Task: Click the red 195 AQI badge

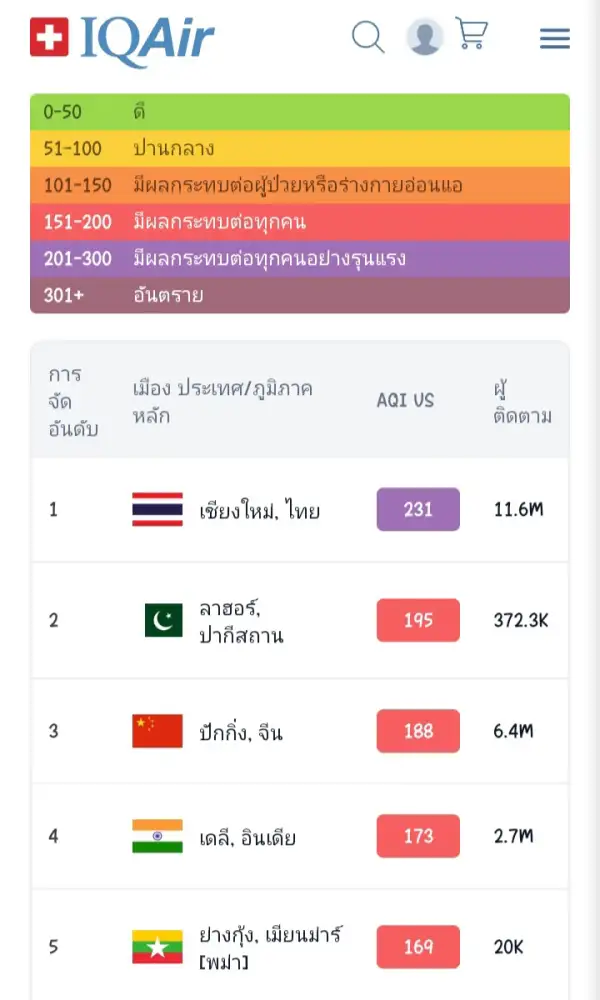Action: pyautogui.click(x=418, y=620)
